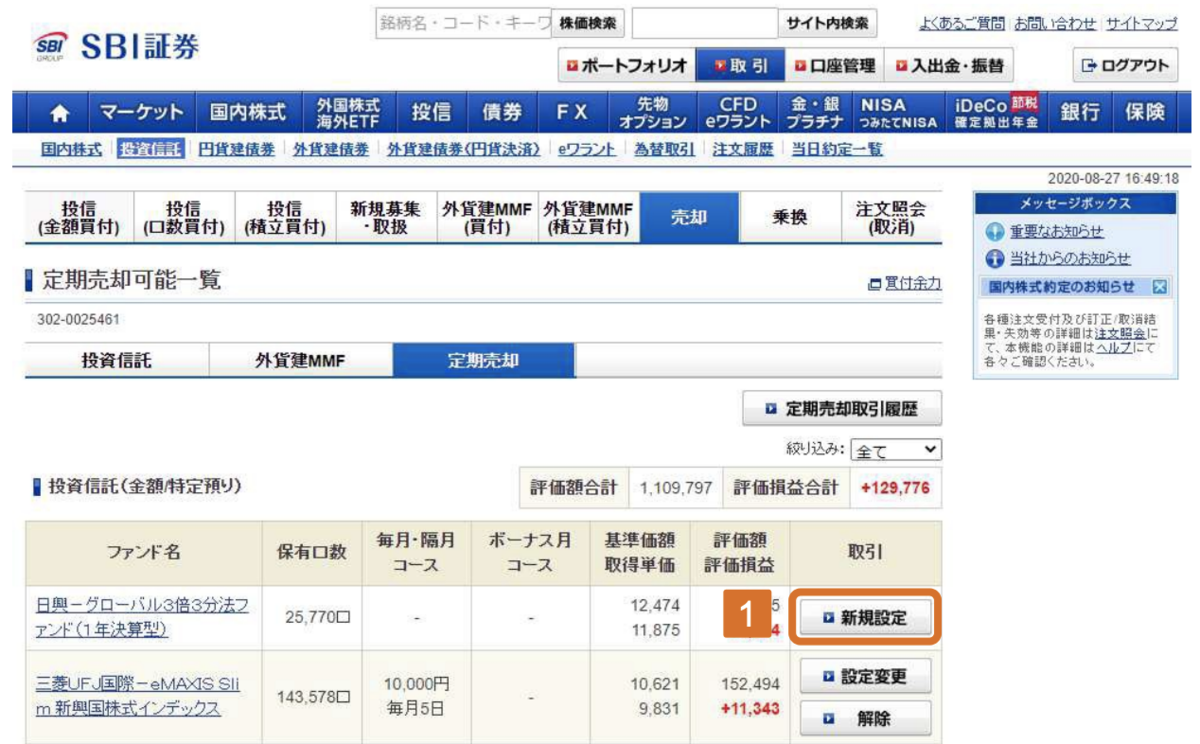Screen dimensions: 1200x744
Task: Click the 円貨建債券 submenu link
Action: point(236,150)
